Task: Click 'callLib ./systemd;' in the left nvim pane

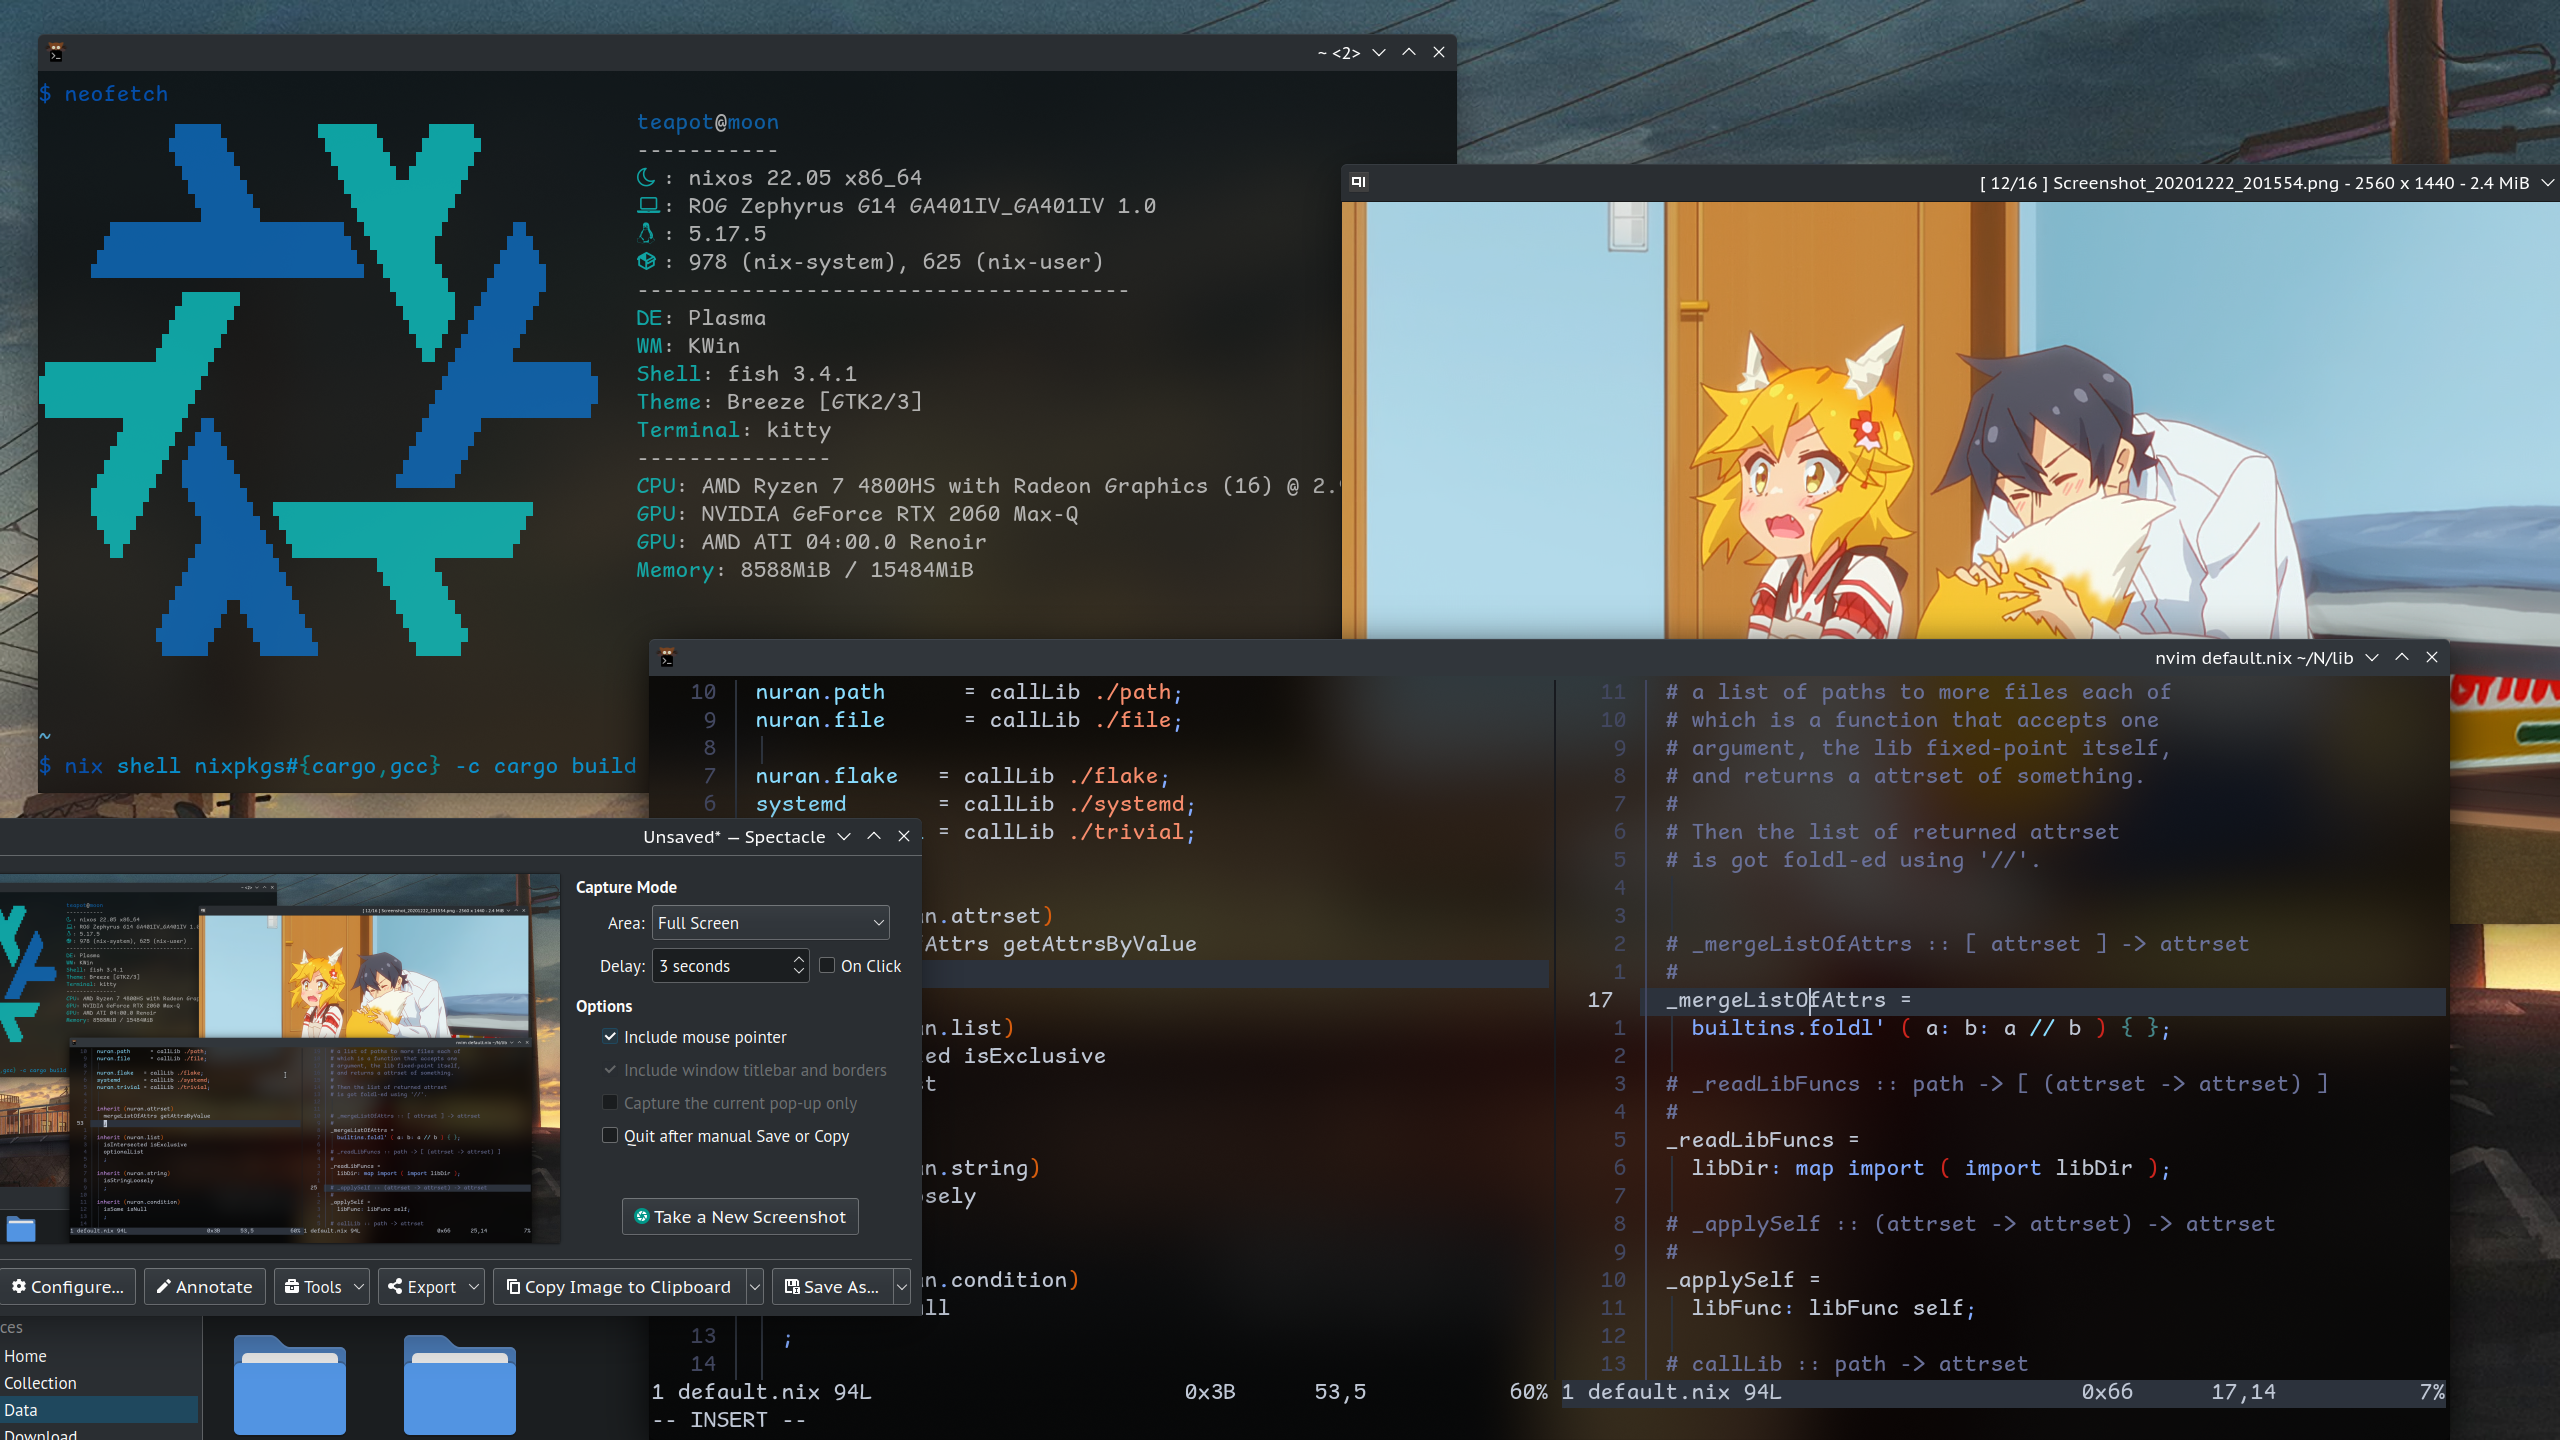Action: [x=1080, y=804]
